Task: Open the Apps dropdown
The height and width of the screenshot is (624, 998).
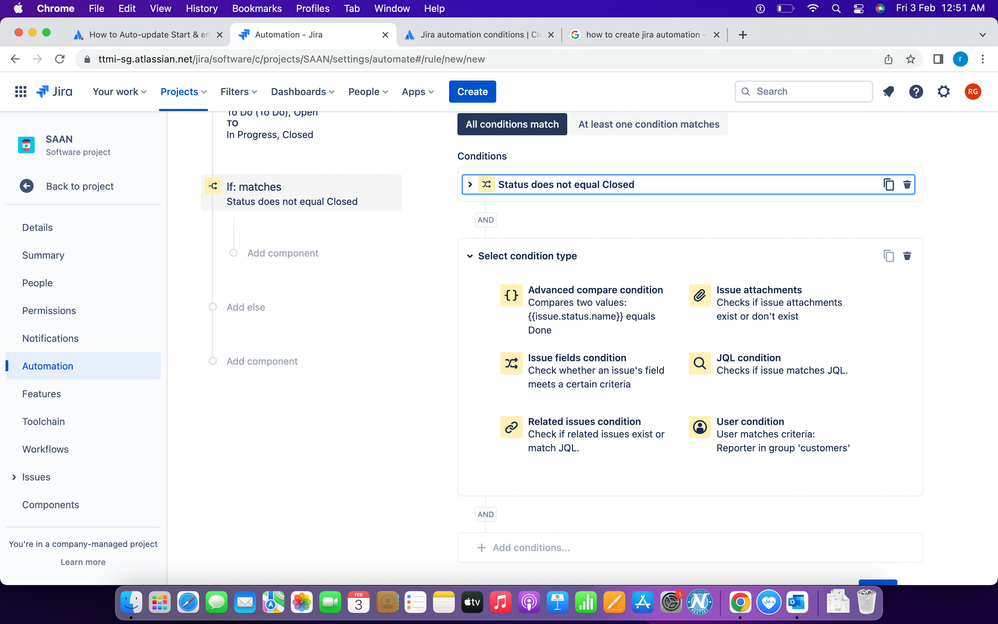Action: point(418,92)
